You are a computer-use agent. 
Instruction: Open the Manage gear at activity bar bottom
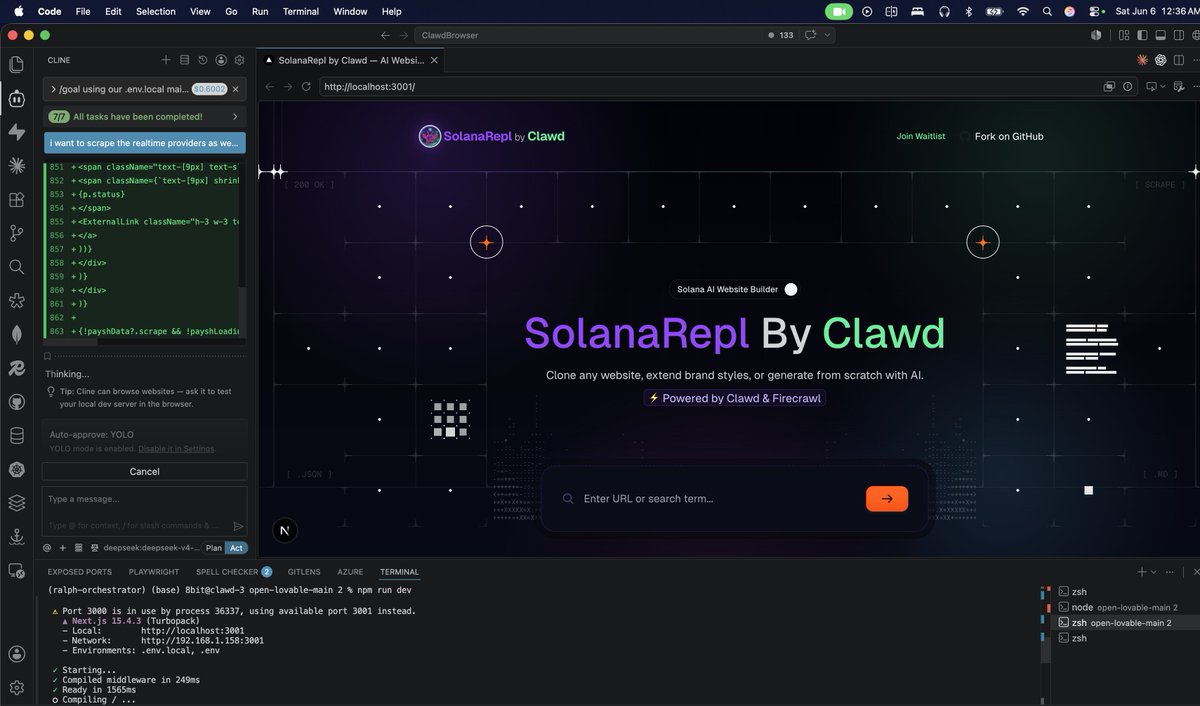(16, 688)
